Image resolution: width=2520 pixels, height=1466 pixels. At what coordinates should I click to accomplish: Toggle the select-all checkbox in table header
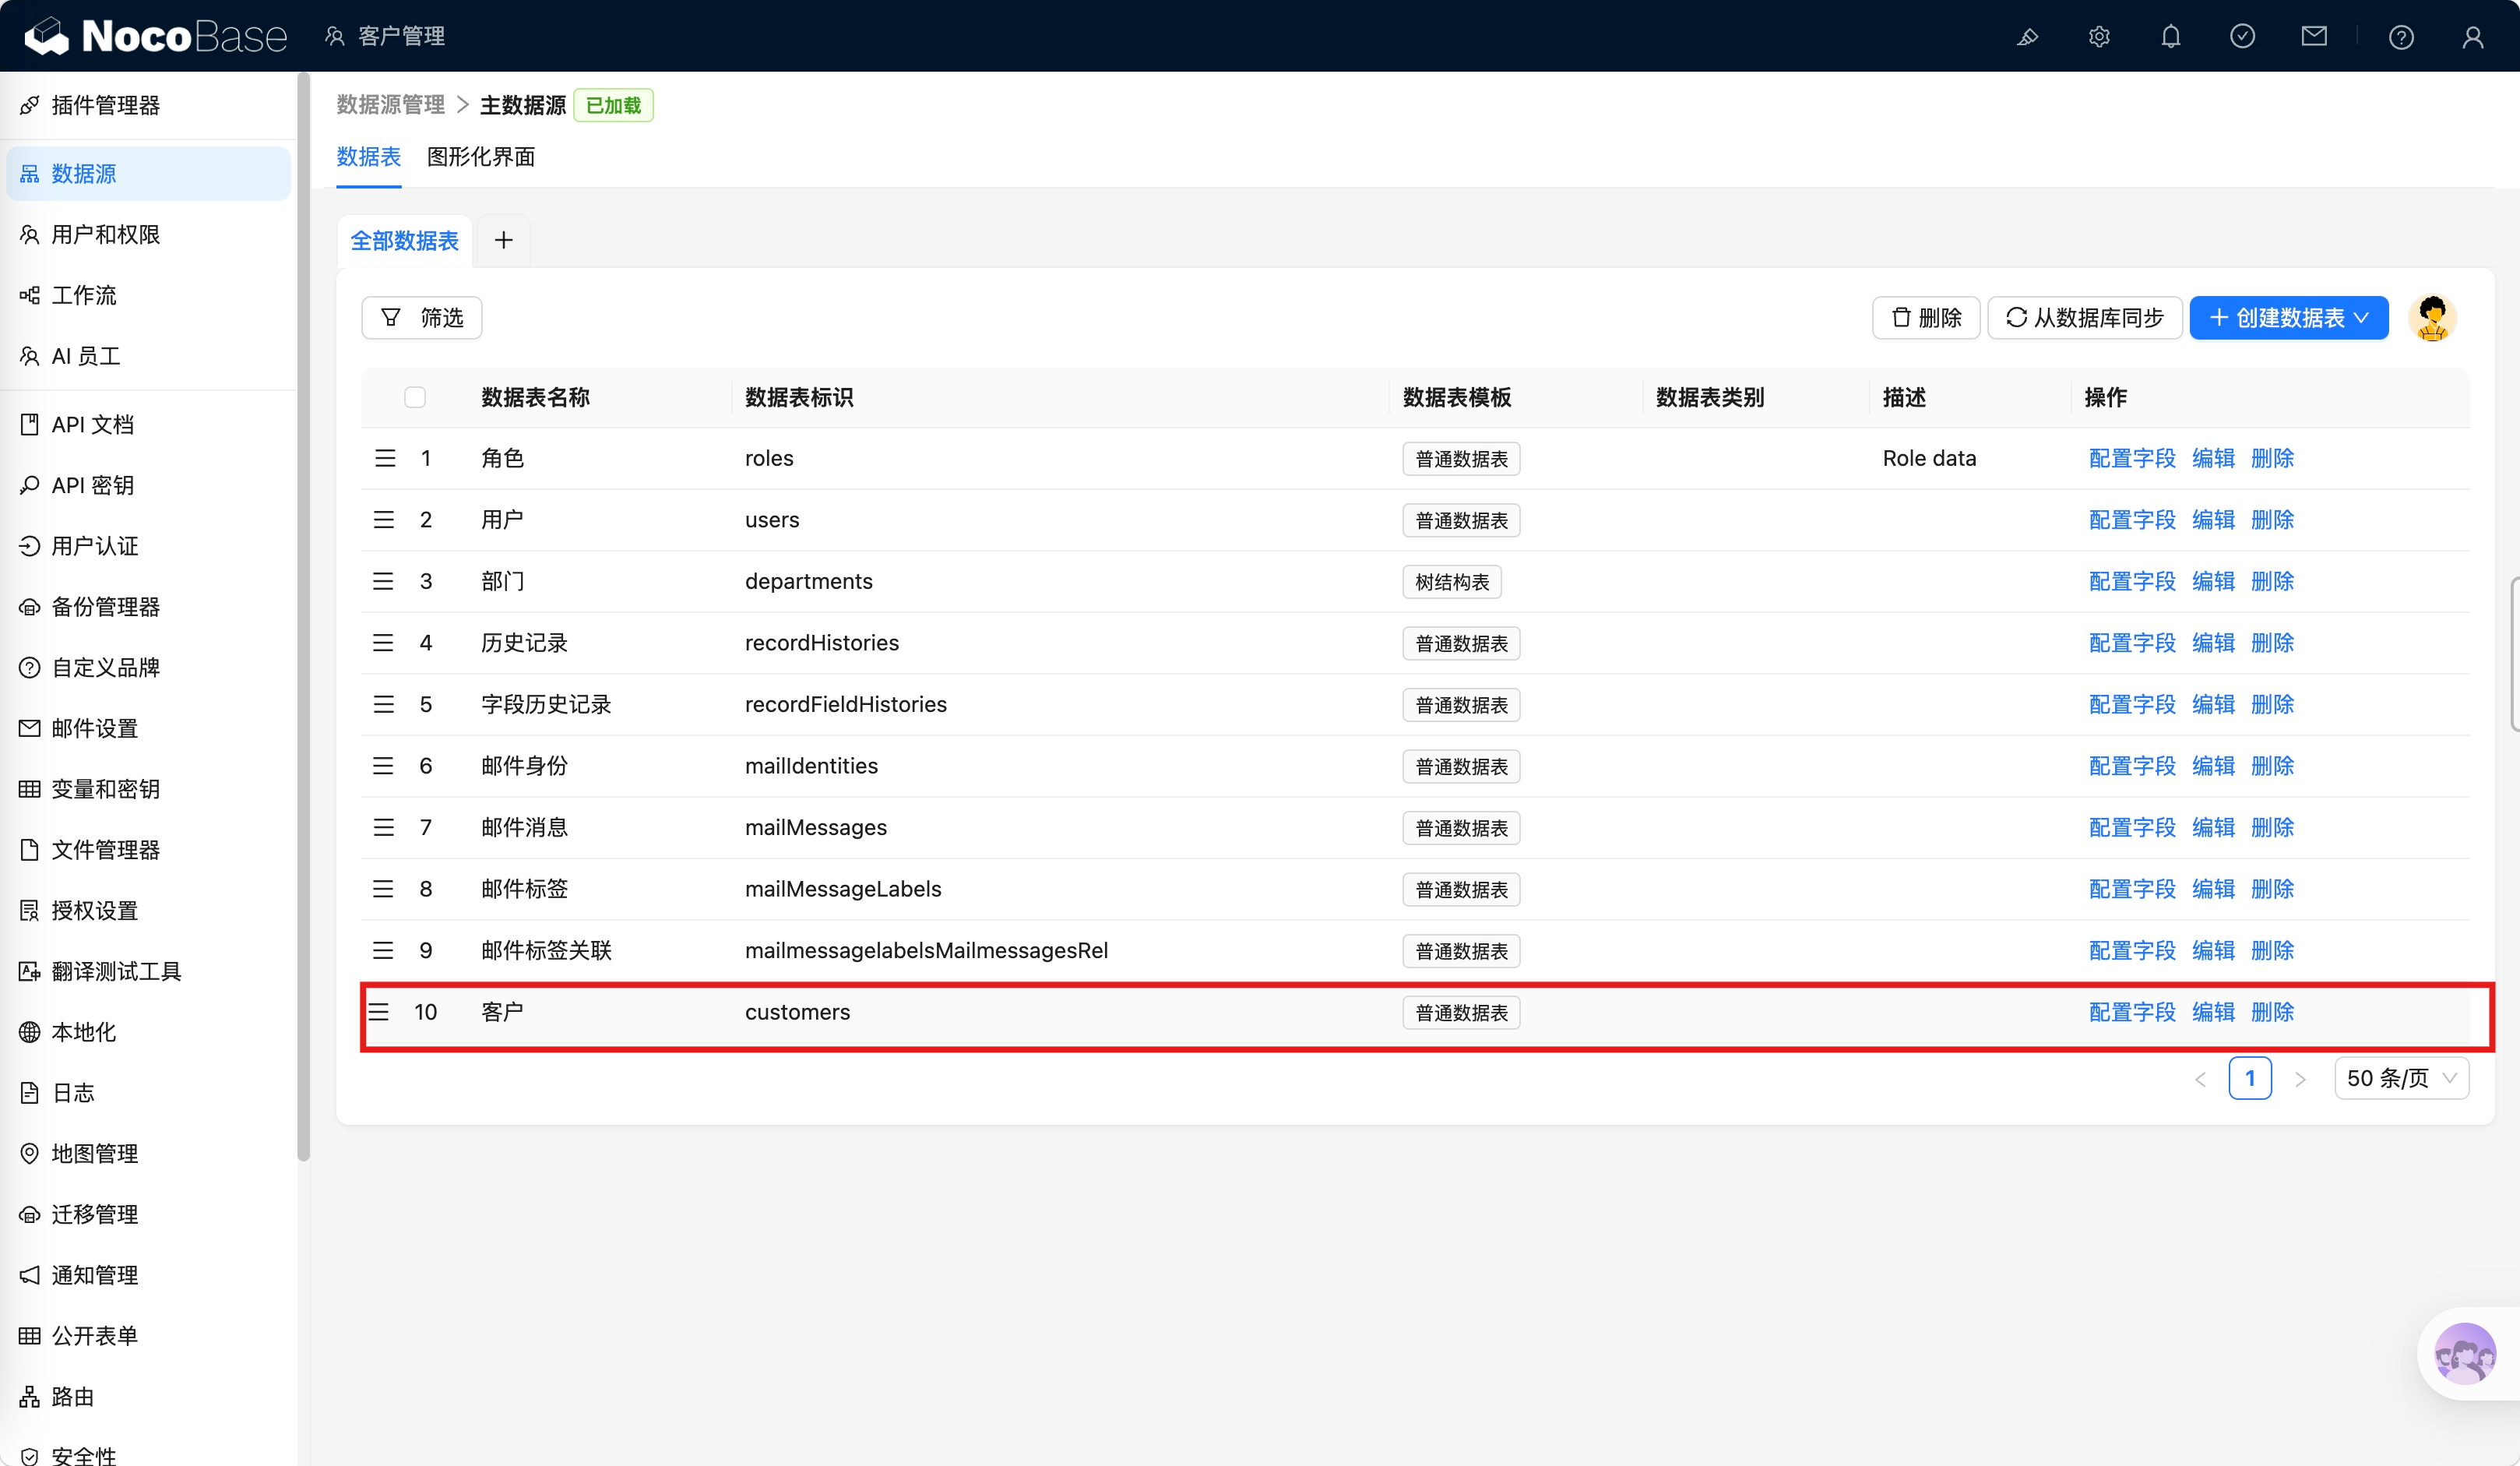pos(415,397)
